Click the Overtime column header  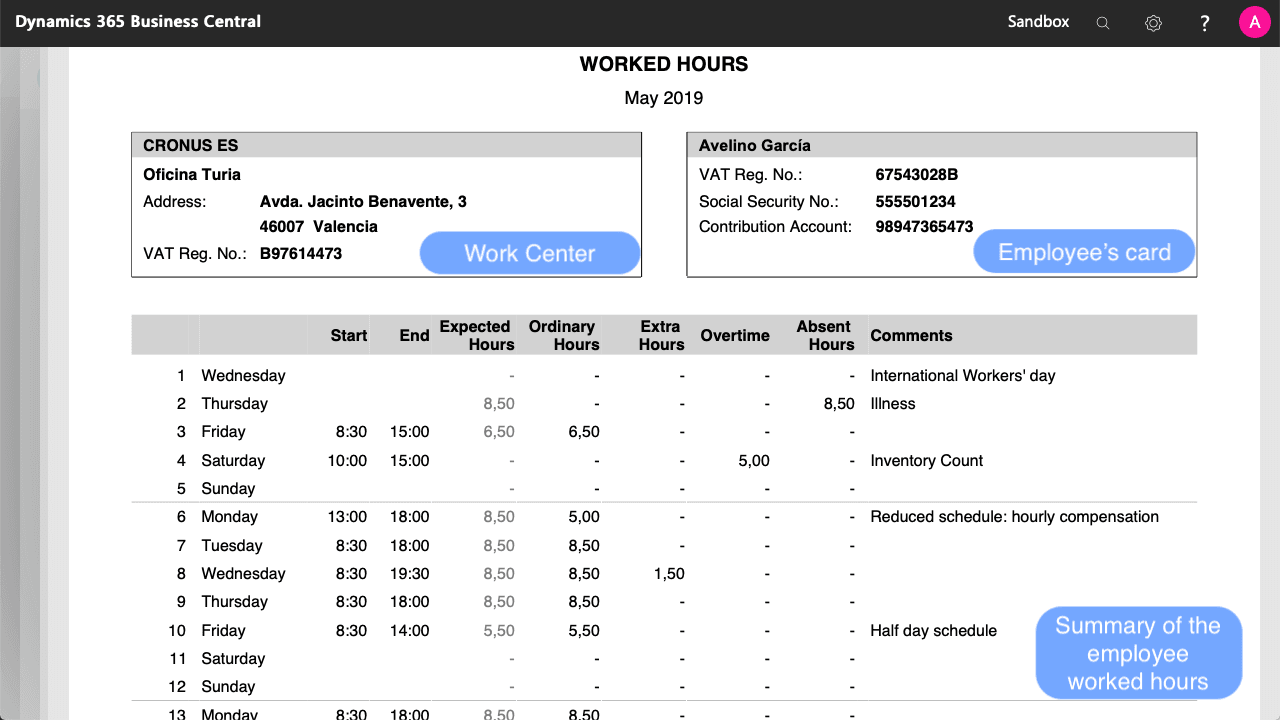coord(735,336)
